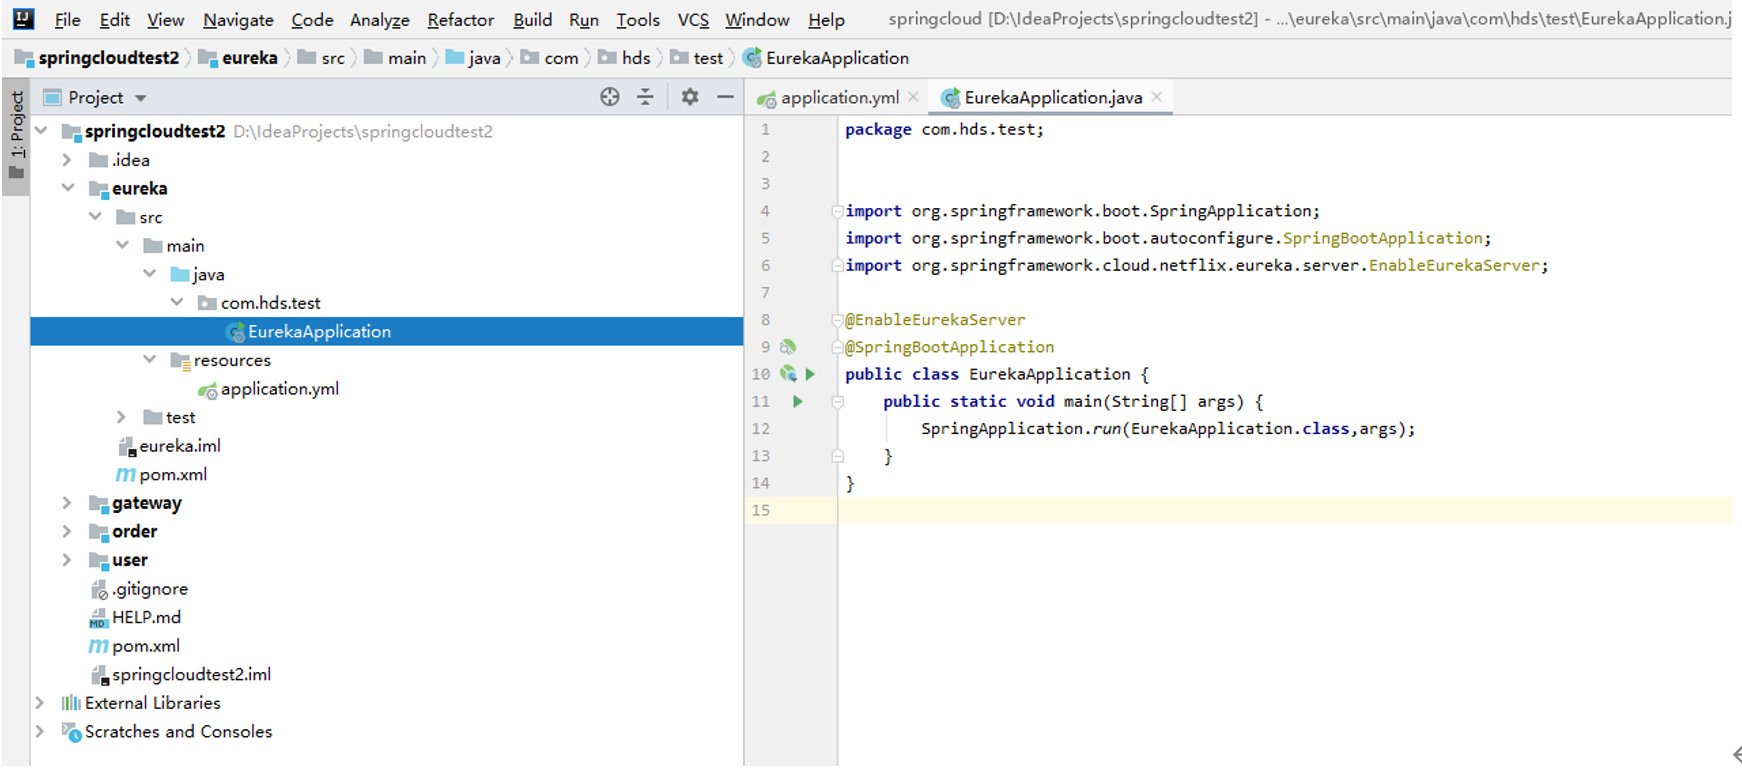Screen dimensions: 1742x782
Task: Click the HELP.md markdown icon
Action: pyautogui.click(x=98, y=618)
